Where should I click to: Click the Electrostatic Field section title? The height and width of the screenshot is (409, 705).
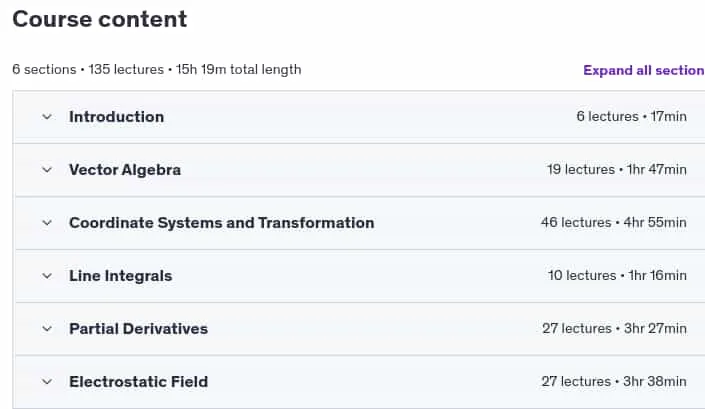(138, 382)
